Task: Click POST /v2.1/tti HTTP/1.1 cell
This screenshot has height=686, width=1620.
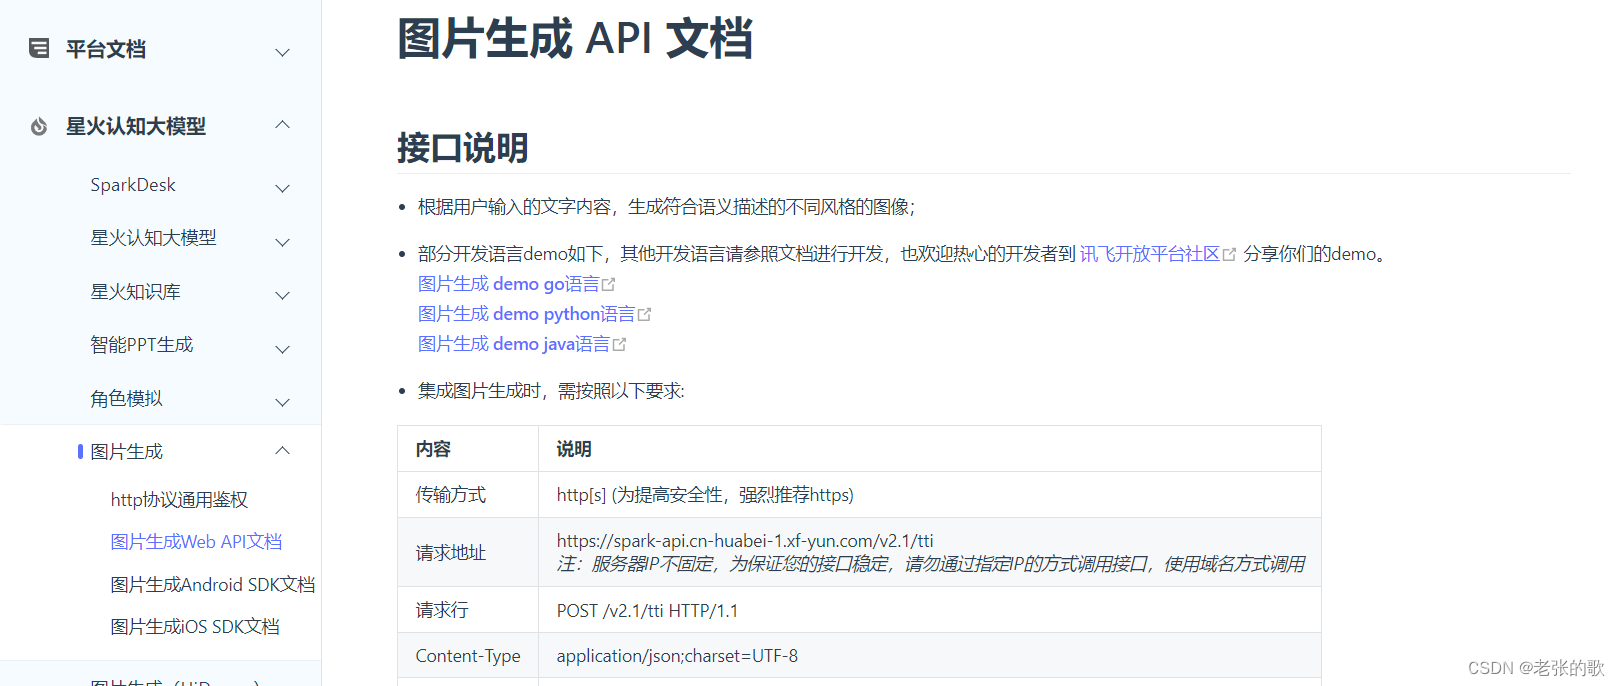Action: (930, 610)
